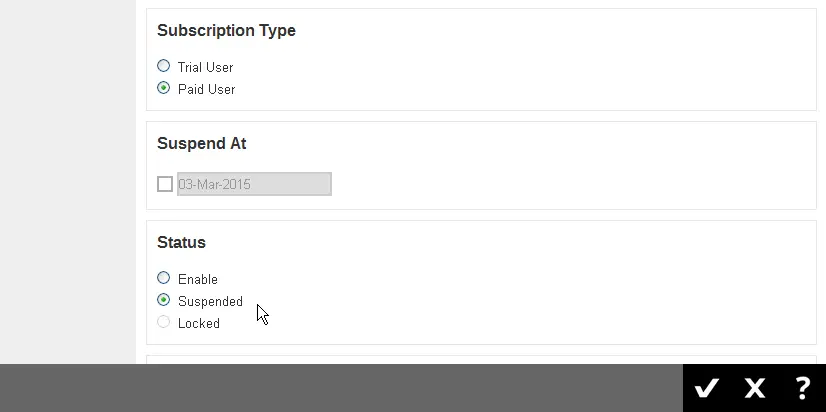The image size is (826, 412).
Task: Select the Paid User radio button
Action: [x=164, y=88]
